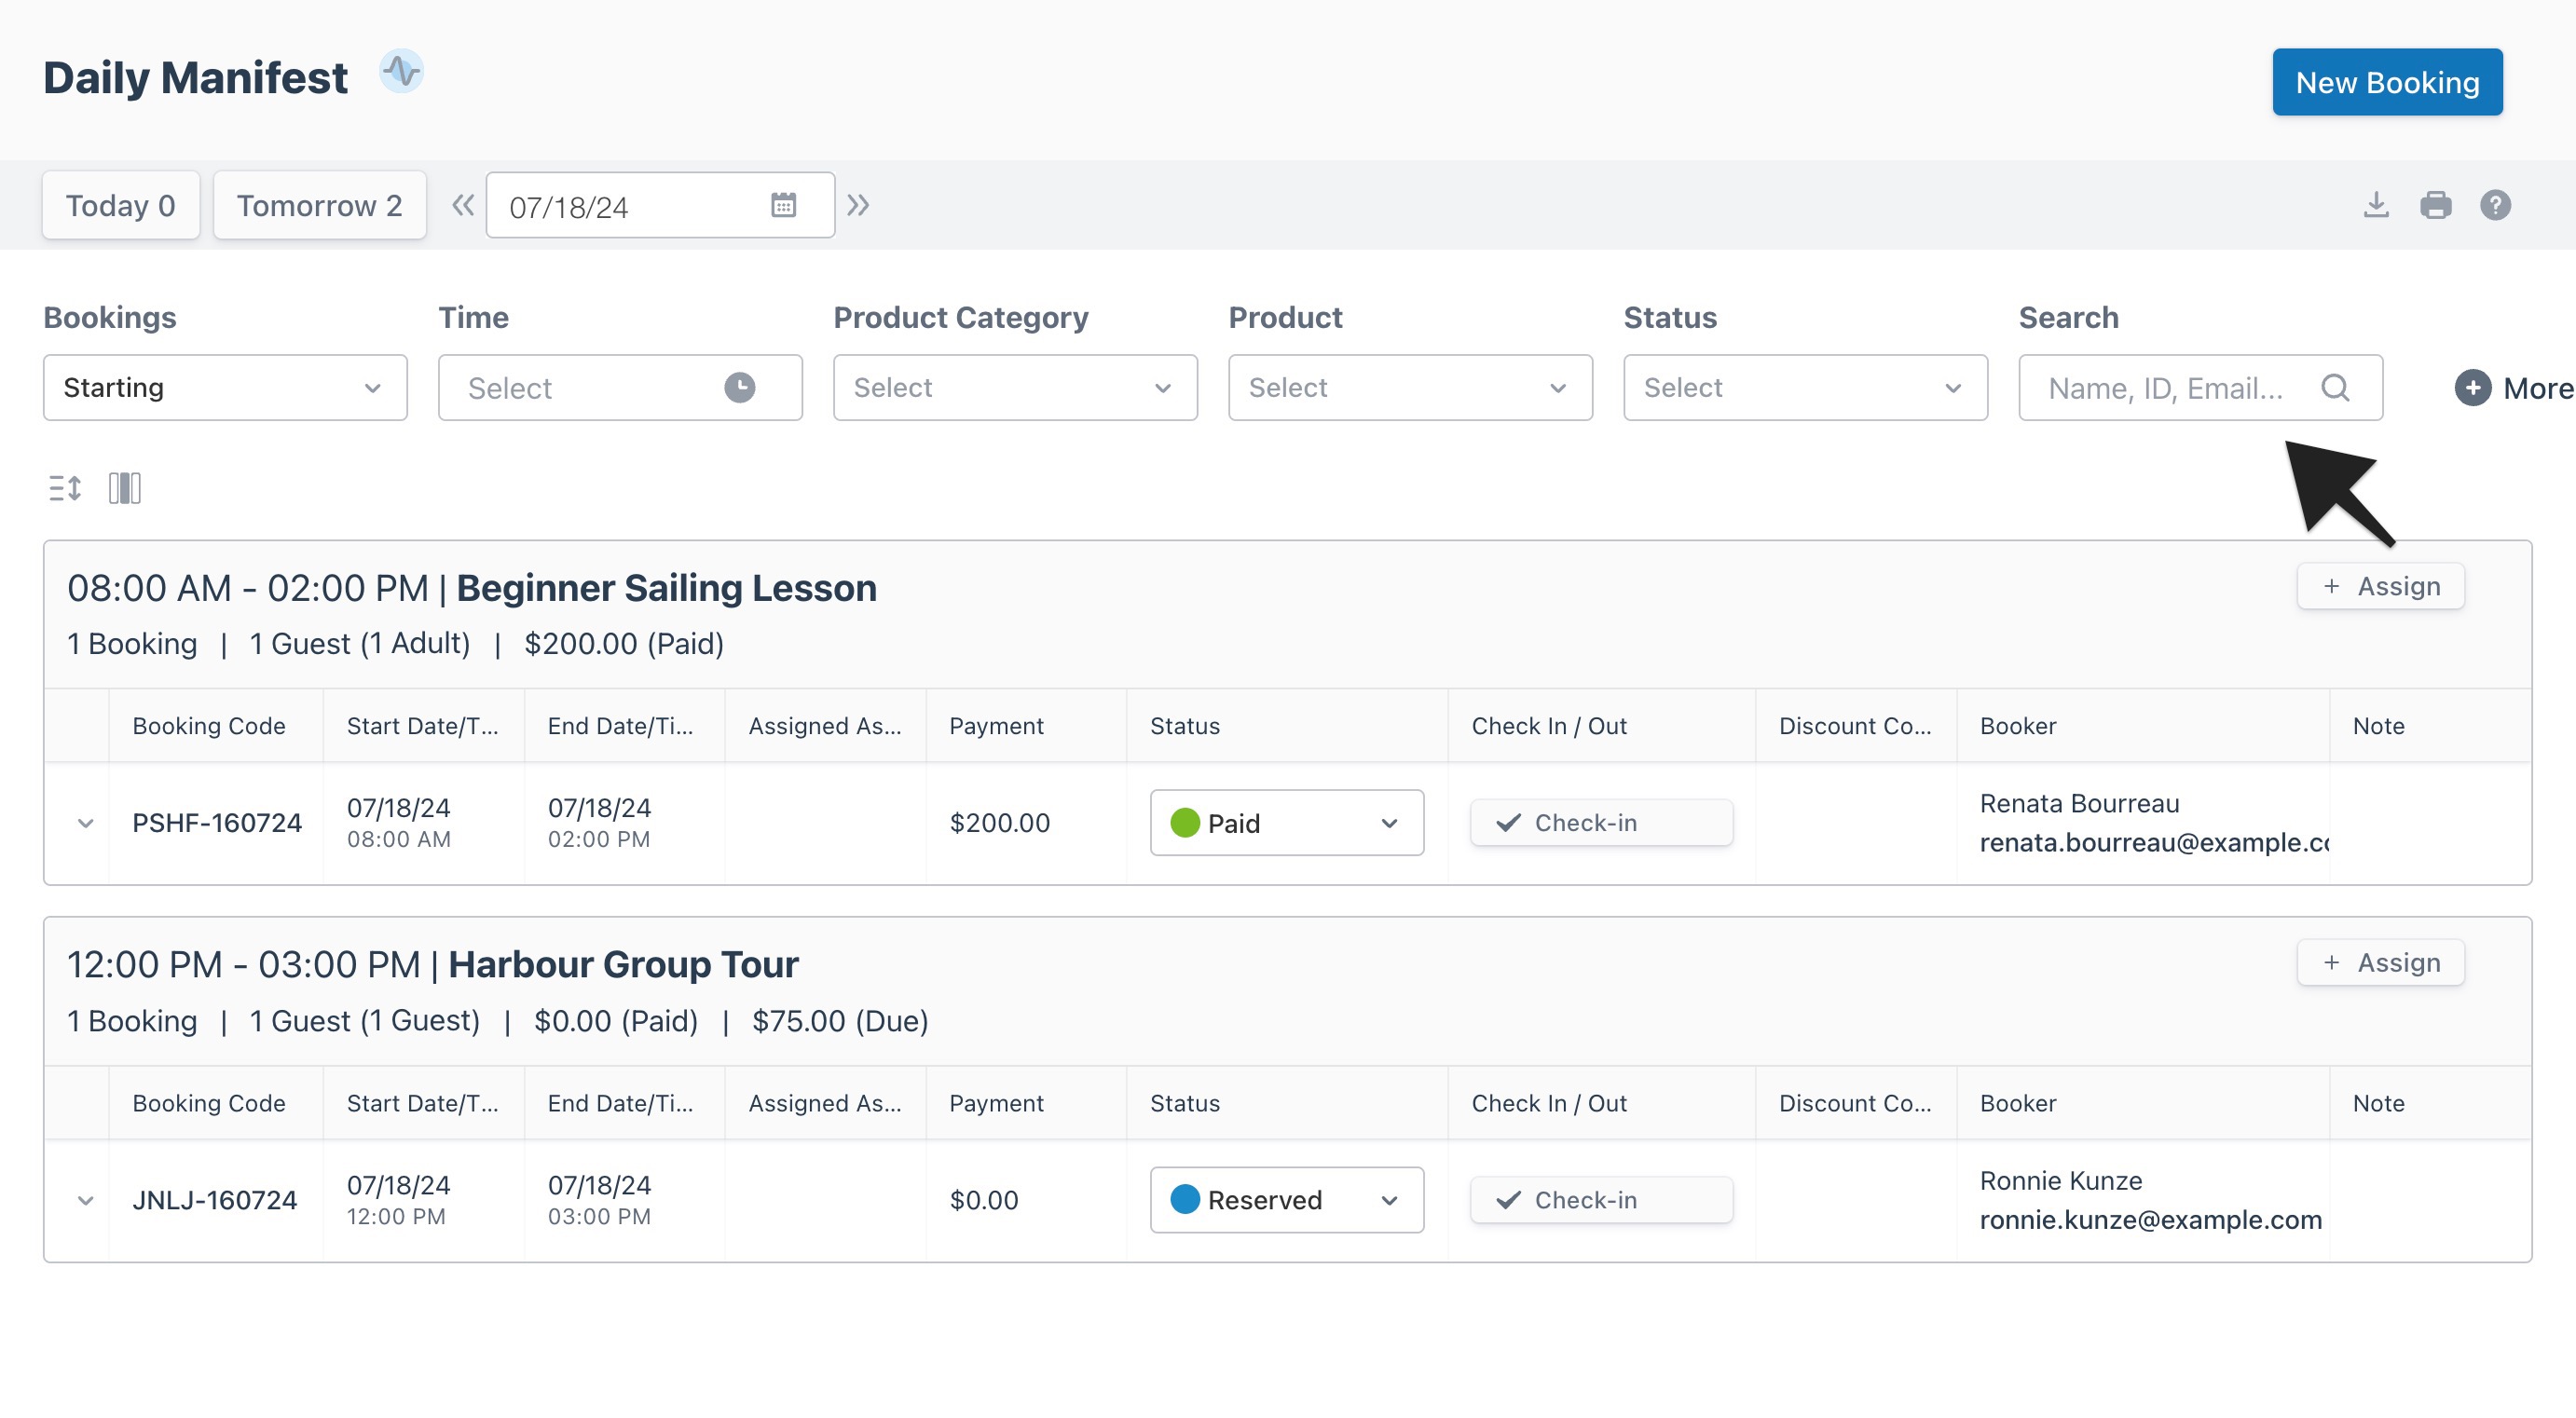The image size is (2576, 1418).
Task: Click $75.00 (Due) summary text
Action: (x=840, y=1021)
